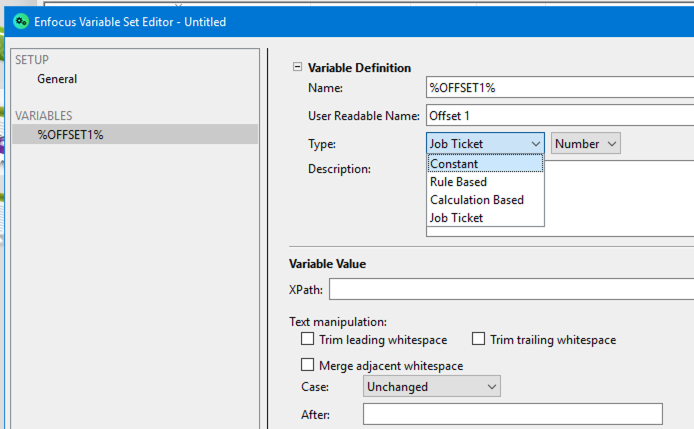Click the Name input field

[x=560, y=87]
